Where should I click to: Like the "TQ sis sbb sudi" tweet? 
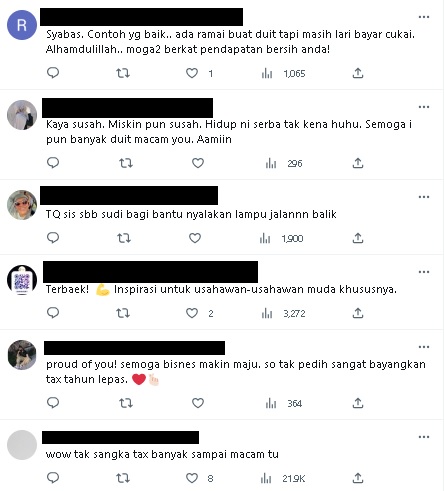pyautogui.click(x=195, y=238)
